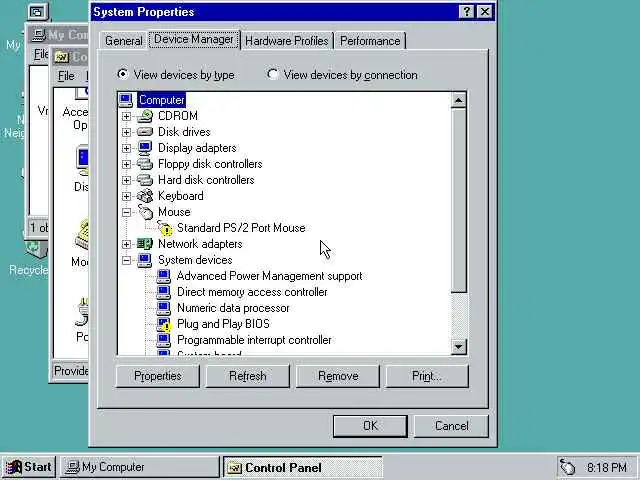640x480 pixels.
Task: Select 'Numeric data processor' text
Action: click(x=233, y=308)
